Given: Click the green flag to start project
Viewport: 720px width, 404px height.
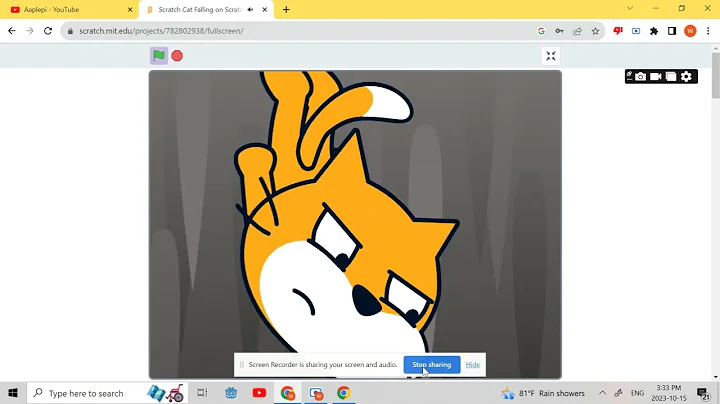Looking at the screenshot, I should pyautogui.click(x=159, y=56).
